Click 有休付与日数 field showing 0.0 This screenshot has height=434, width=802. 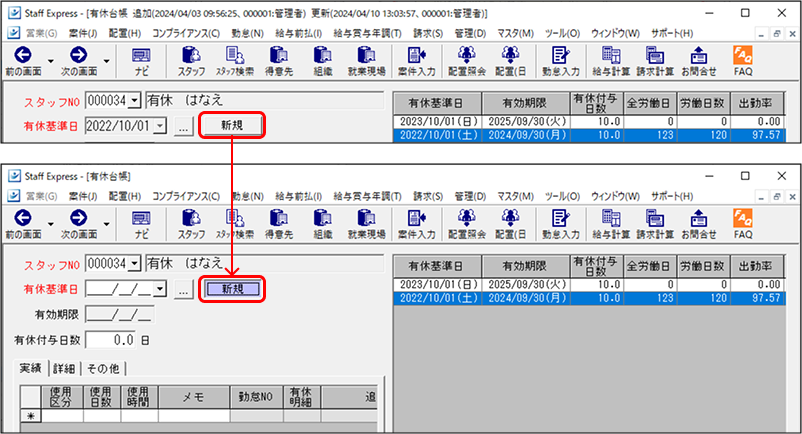tap(110, 340)
